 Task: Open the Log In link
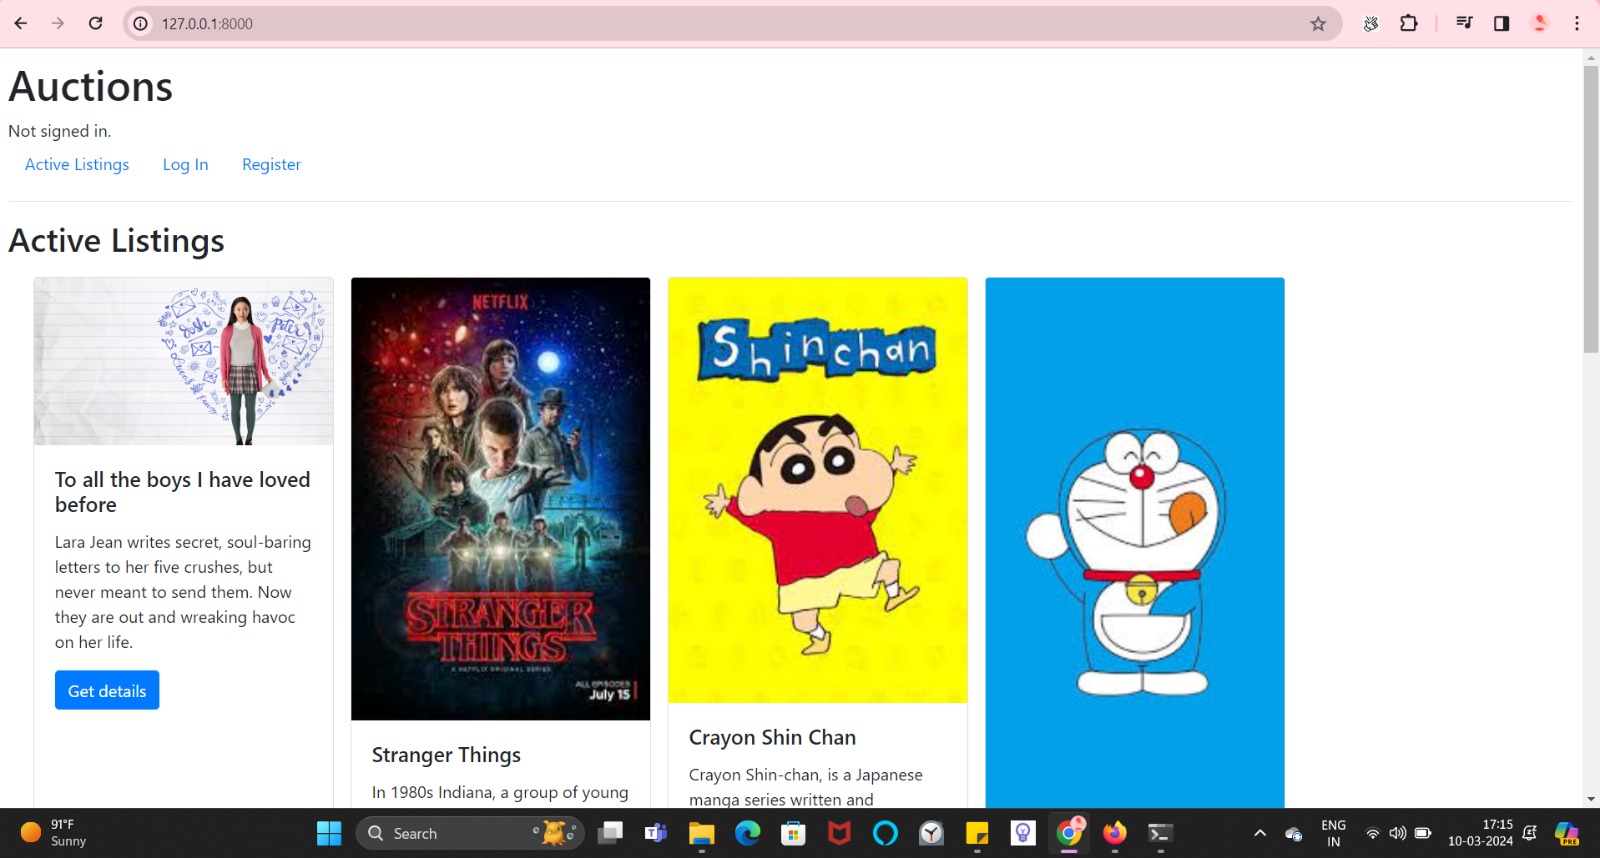(x=185, y=164)
